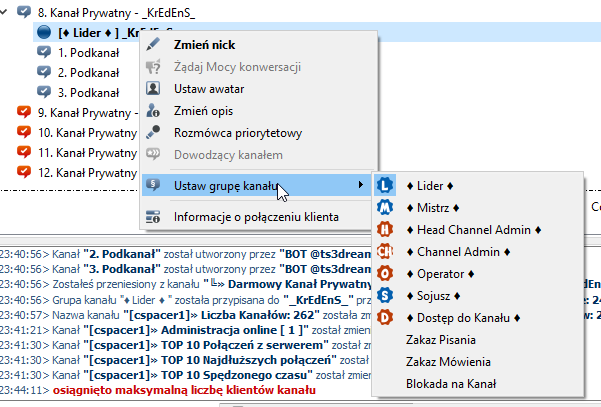
Task: Click the orange CH Channel Admin icon
Action: tap(385, 251)
